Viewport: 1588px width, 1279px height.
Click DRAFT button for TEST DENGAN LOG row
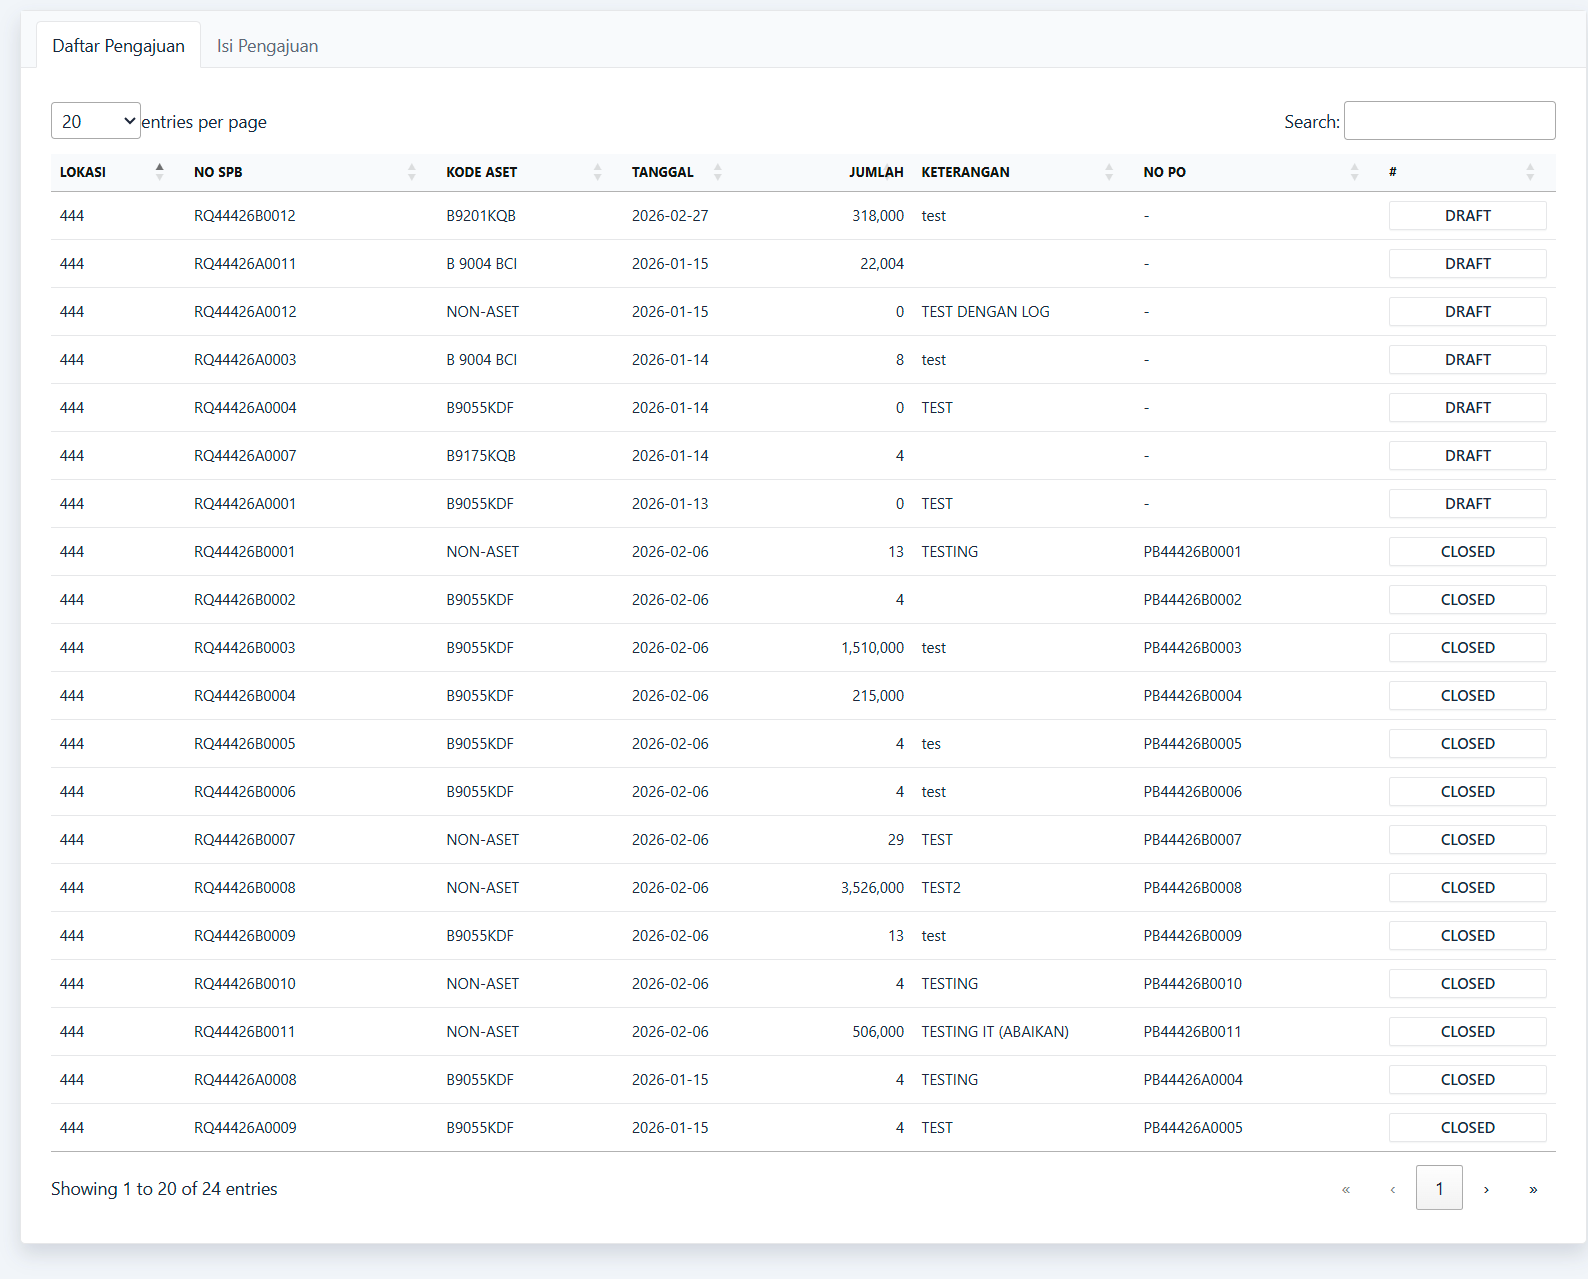click(1467, 312)
